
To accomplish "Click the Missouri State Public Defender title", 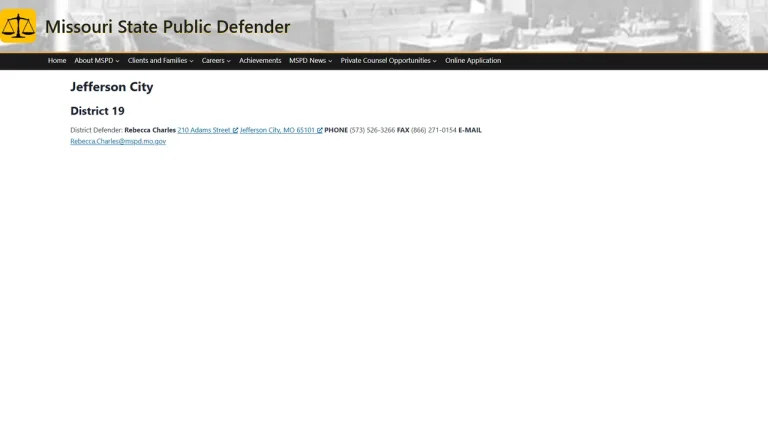I will (168, 26).
